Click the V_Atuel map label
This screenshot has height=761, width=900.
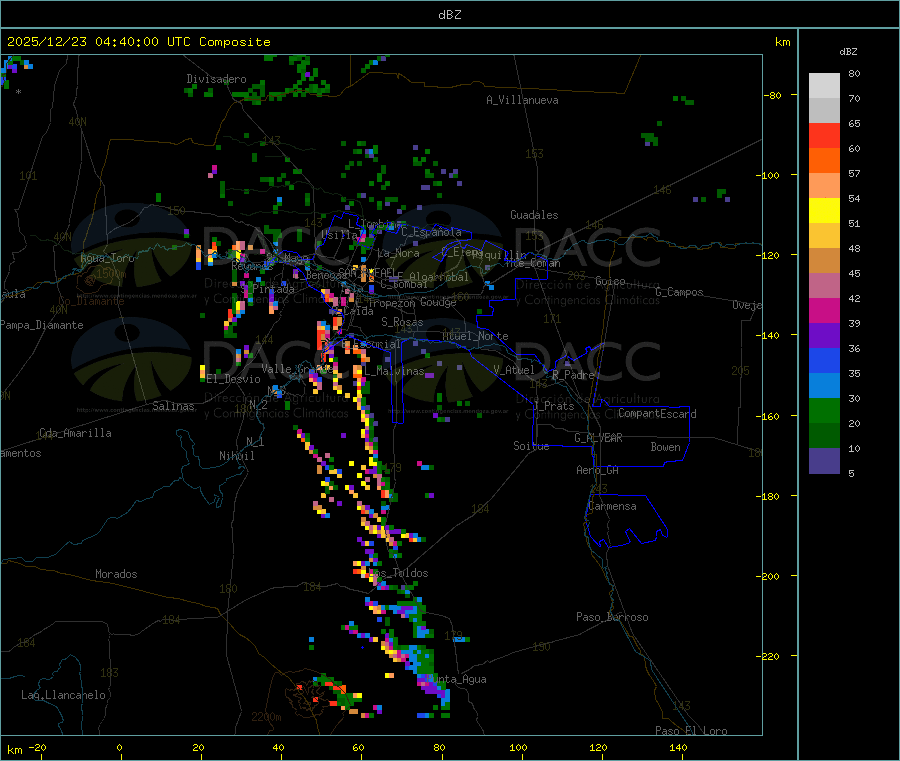pos(514,370)
